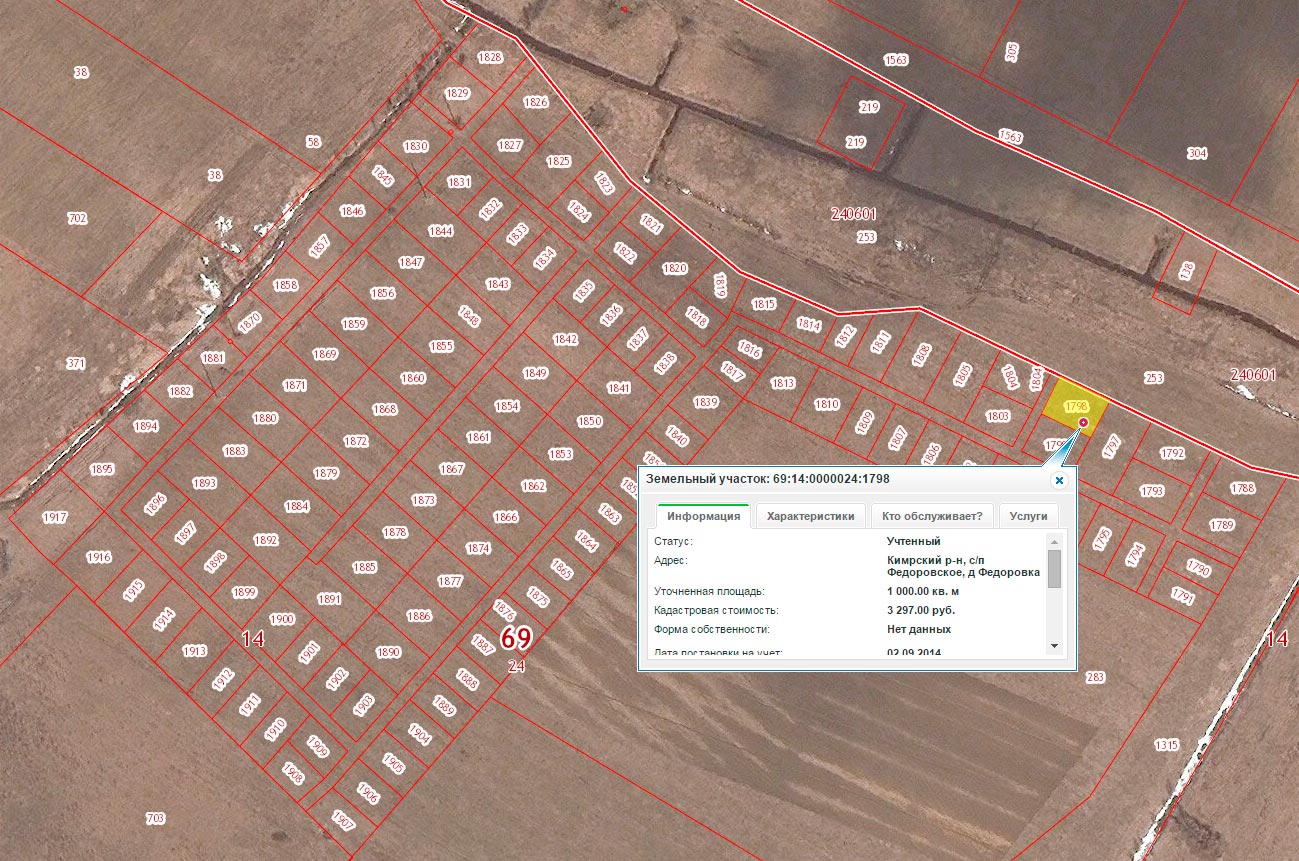The width and height of the screenshot is (1299, 861).
Task: Select parcel 1828 on the map
Action: coord(490,58)
